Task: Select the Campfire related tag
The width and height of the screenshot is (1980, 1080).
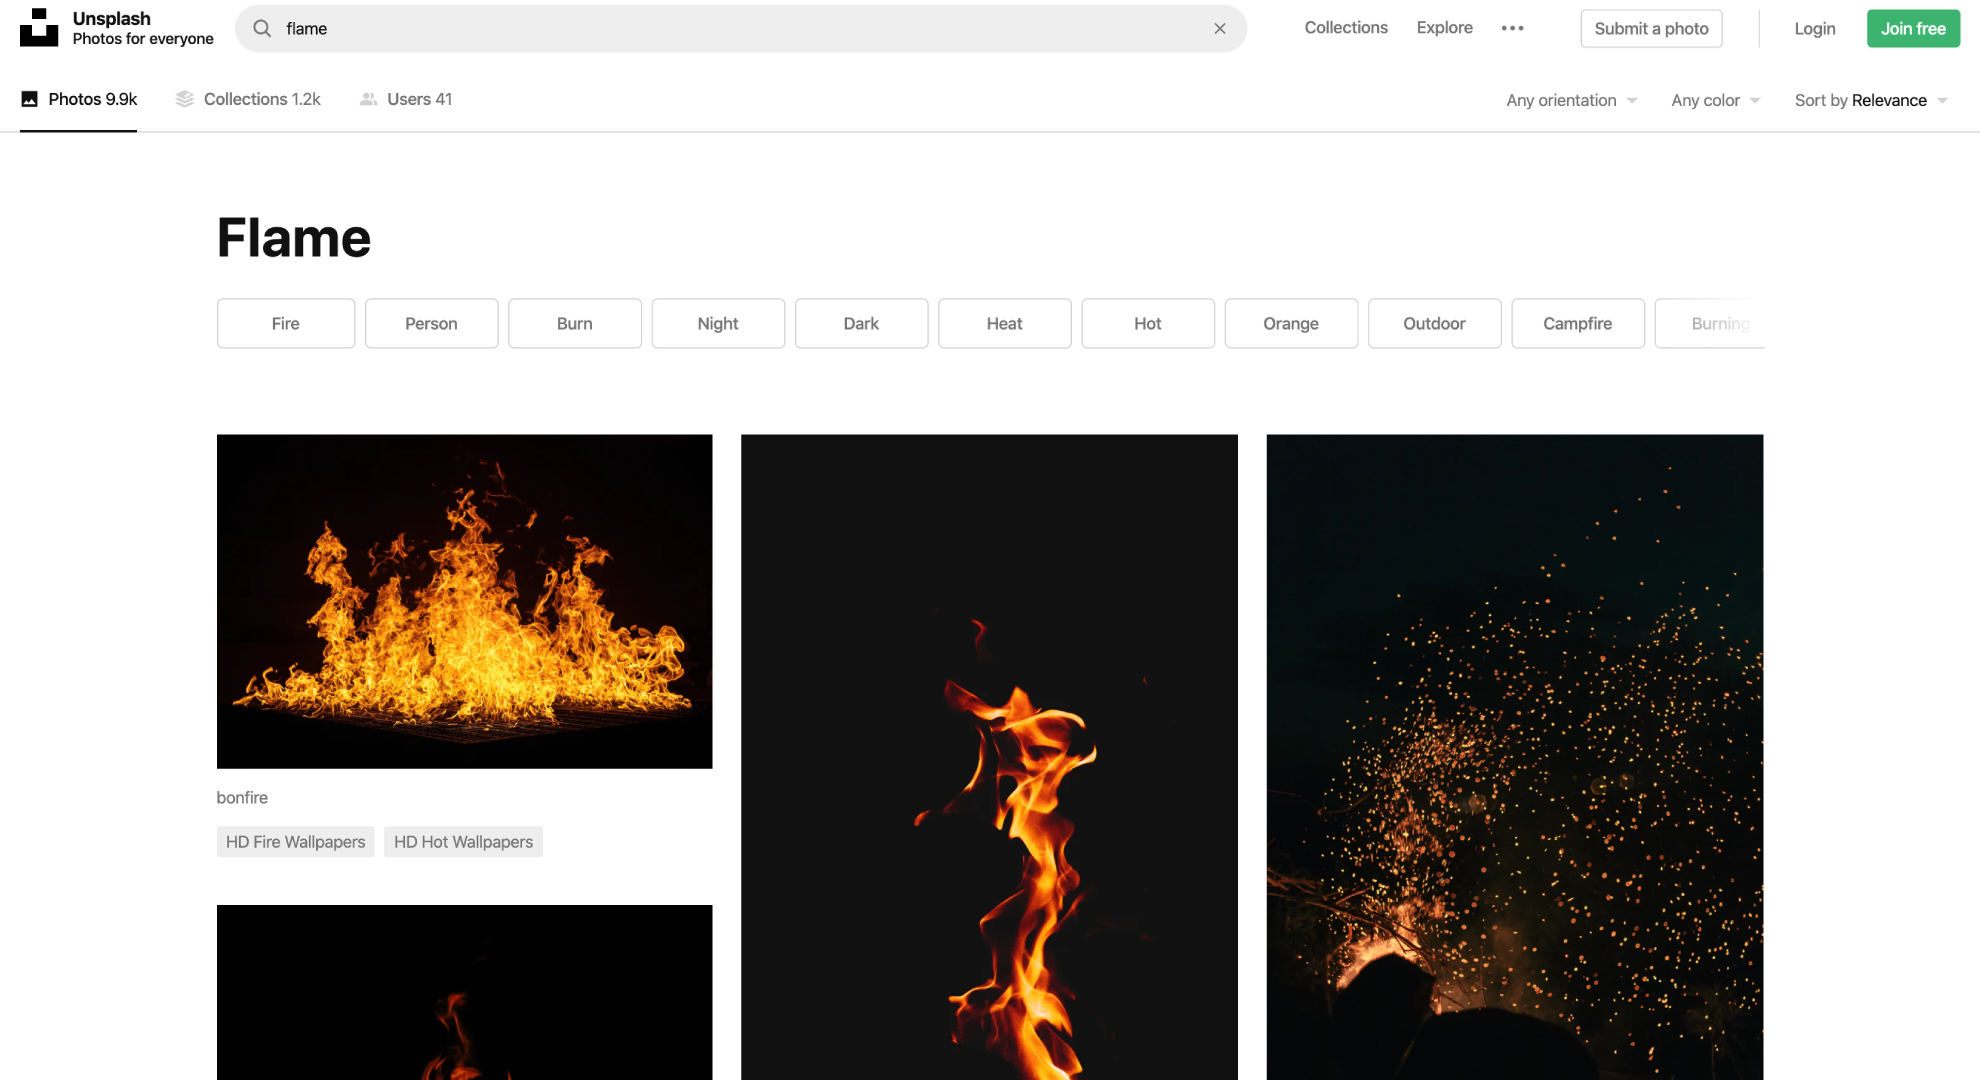Action: point(1577,323)
